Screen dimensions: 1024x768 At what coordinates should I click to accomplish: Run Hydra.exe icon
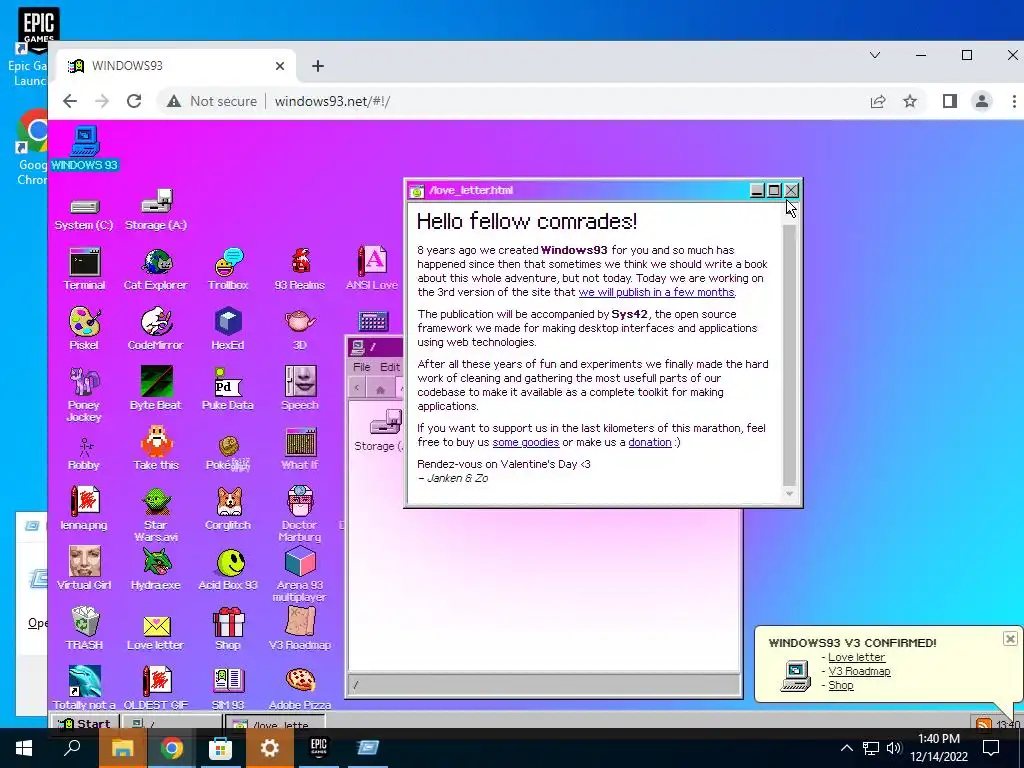tap(156, 568)
